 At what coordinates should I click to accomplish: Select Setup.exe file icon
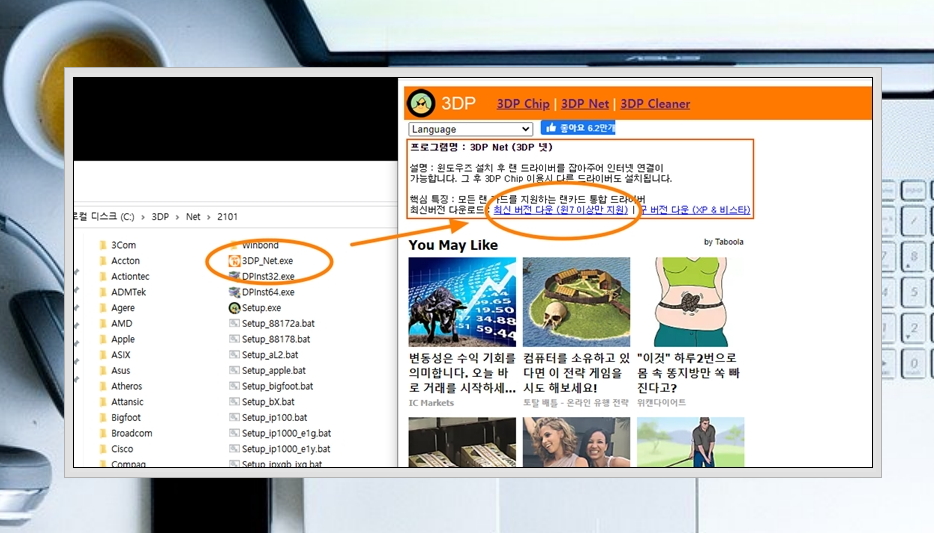click(234, 308)
